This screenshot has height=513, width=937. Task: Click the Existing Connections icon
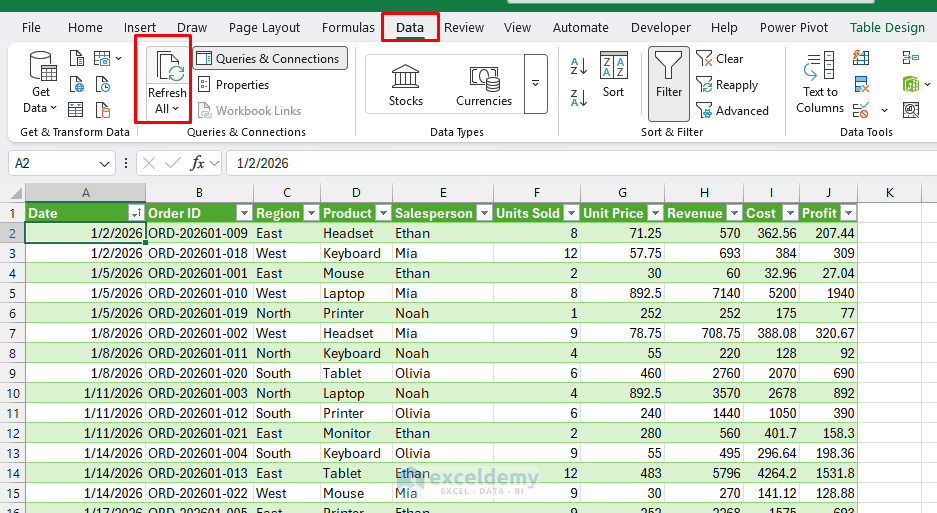pyautogui.click(x=103, y=110)
